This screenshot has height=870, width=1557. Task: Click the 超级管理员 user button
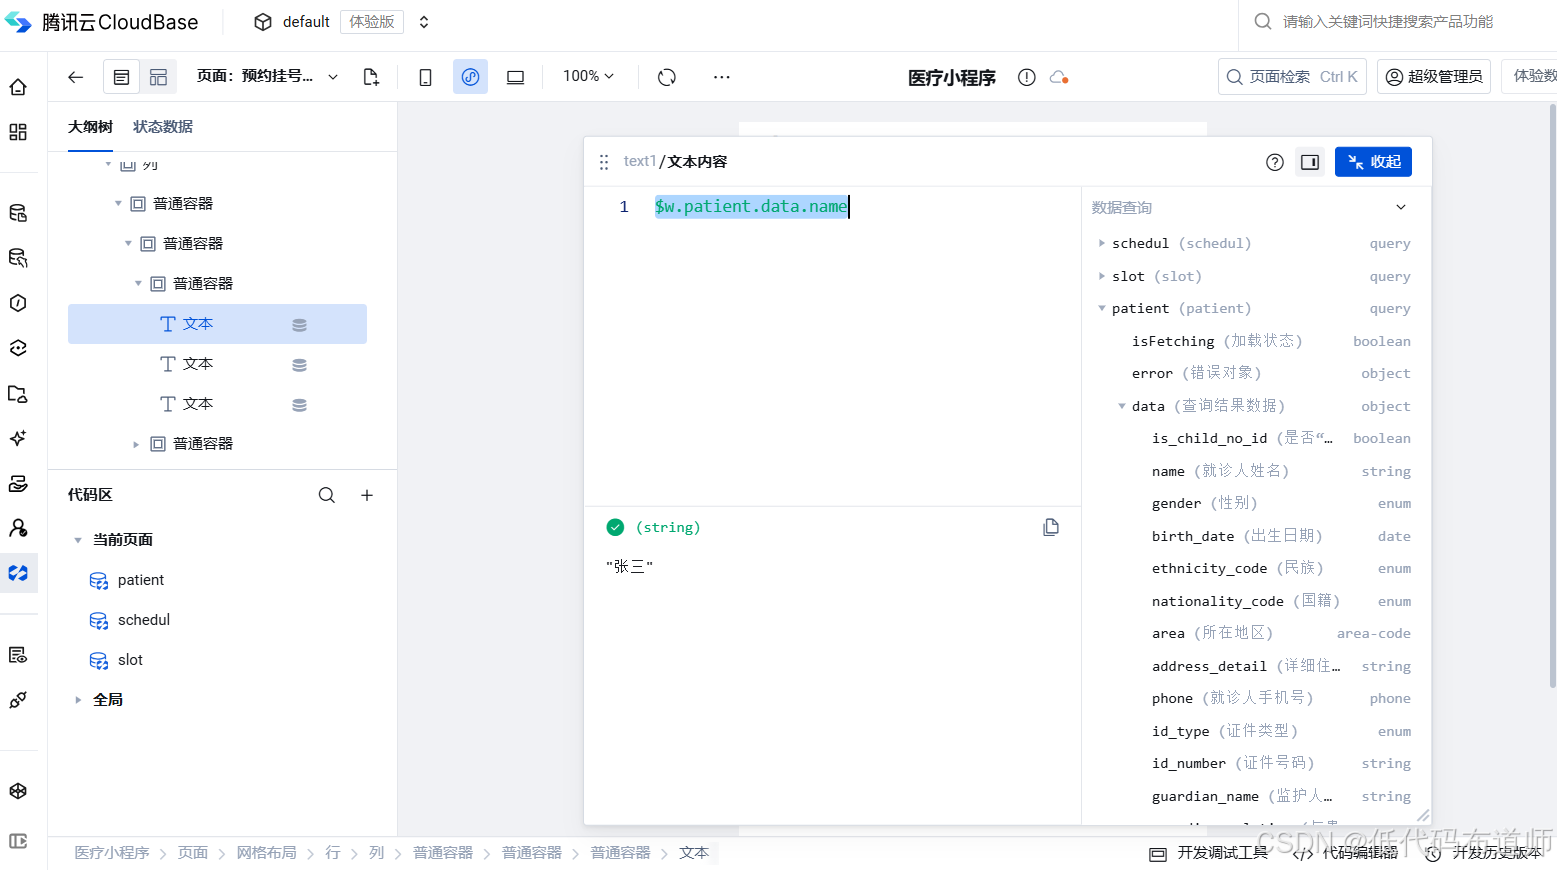[x=1434, y=77]
